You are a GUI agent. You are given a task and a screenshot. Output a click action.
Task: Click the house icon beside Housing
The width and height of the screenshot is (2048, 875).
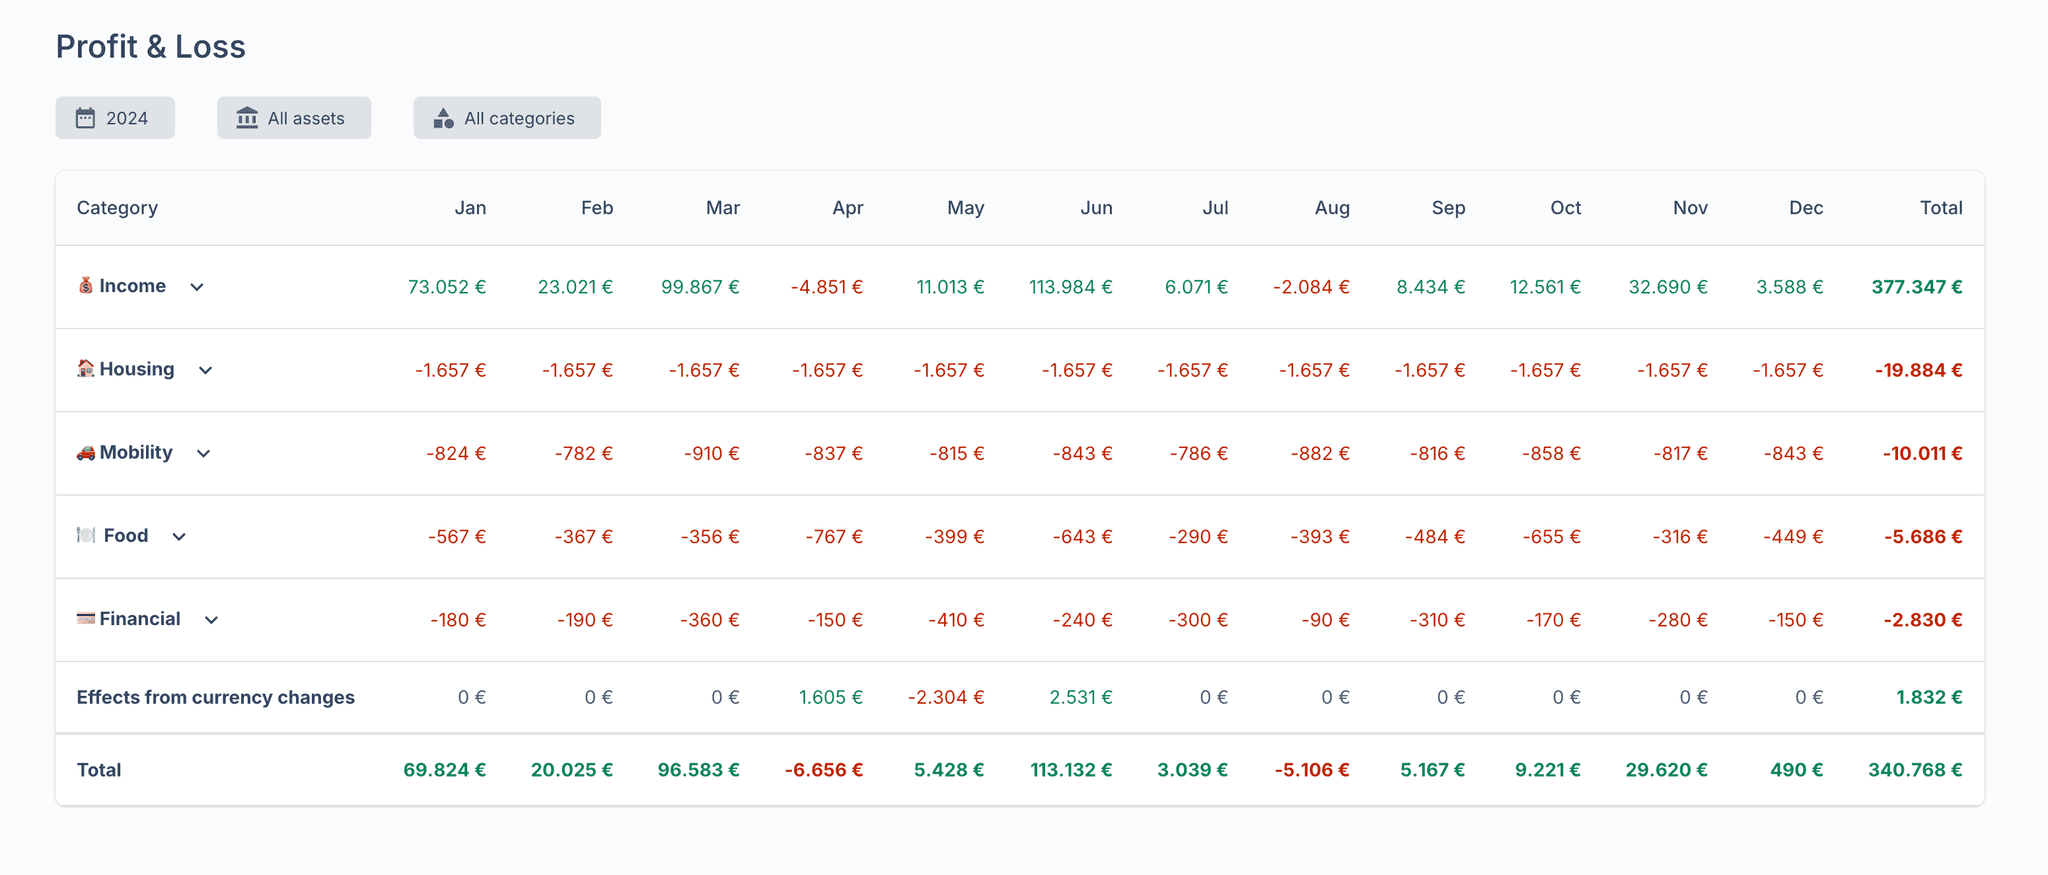point(86,369)
